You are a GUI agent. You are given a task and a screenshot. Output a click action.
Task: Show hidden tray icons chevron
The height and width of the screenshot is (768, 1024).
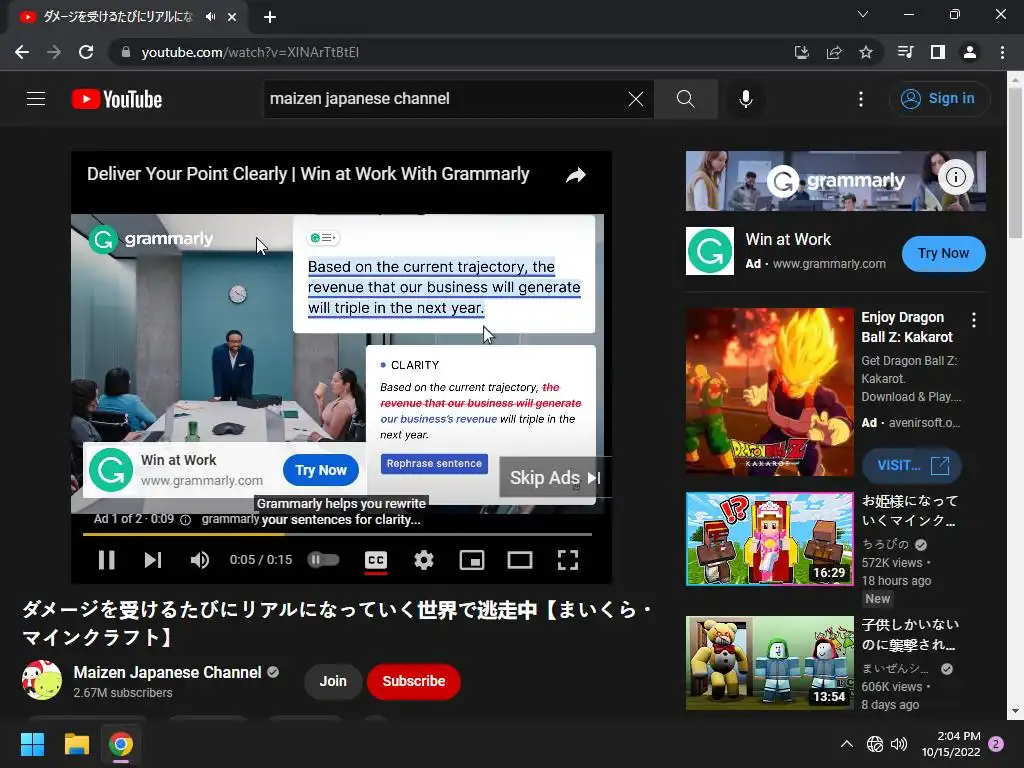(x=847, y=744)
